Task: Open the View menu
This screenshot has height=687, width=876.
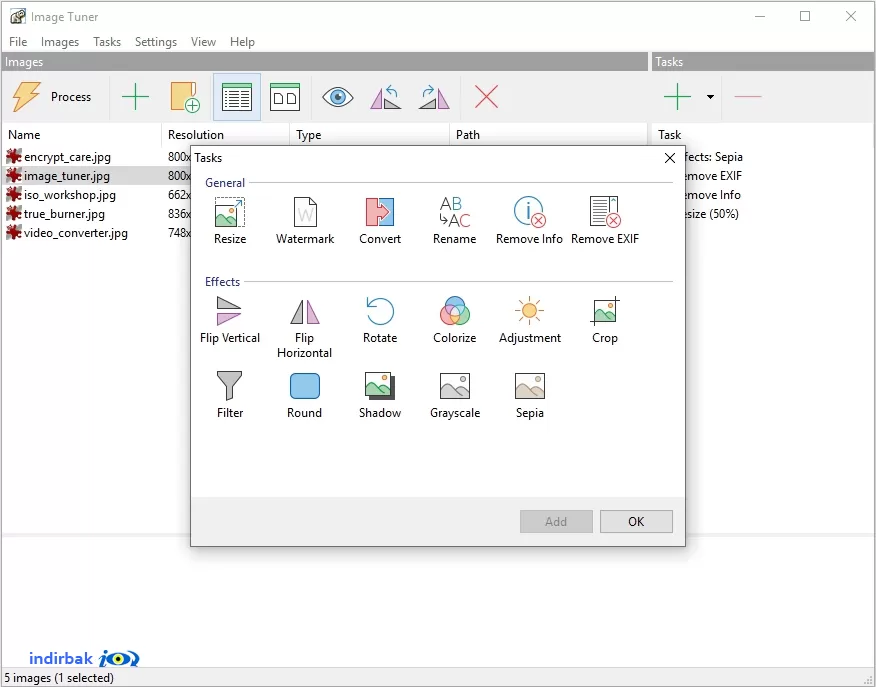Action: coord(203,42)
